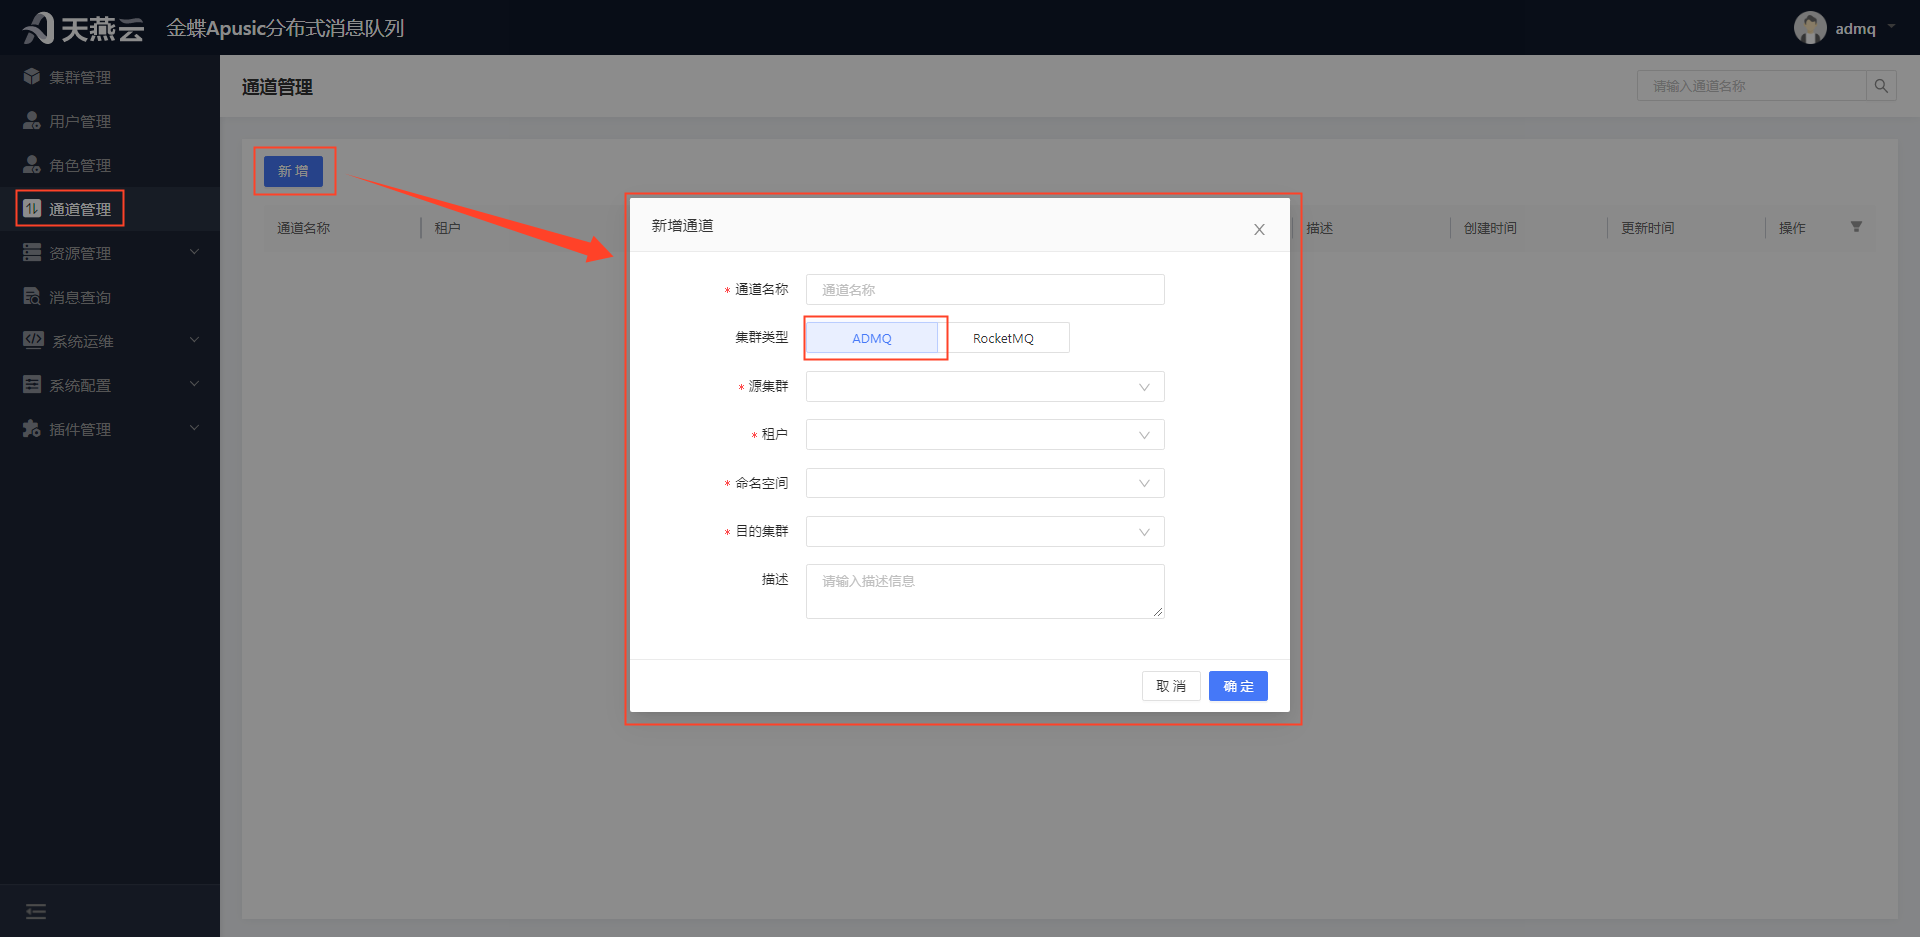Open the 目的集群 dropdown
The image size is (1920, 937).
click(x=985, y=532)
